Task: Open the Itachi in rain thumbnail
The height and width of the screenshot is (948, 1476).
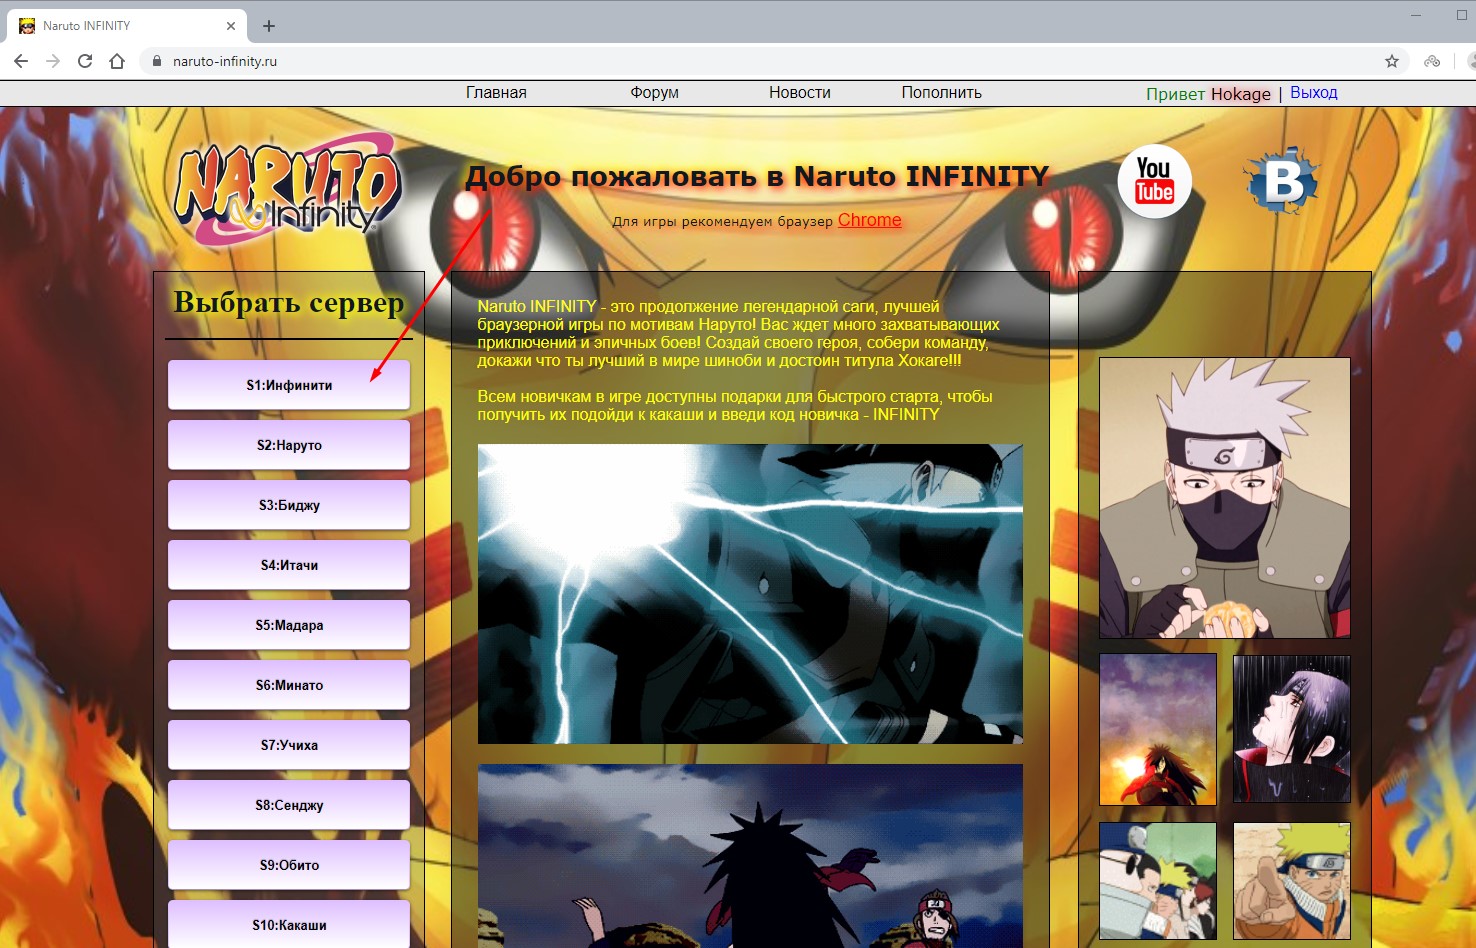Action: [1292, 729]
